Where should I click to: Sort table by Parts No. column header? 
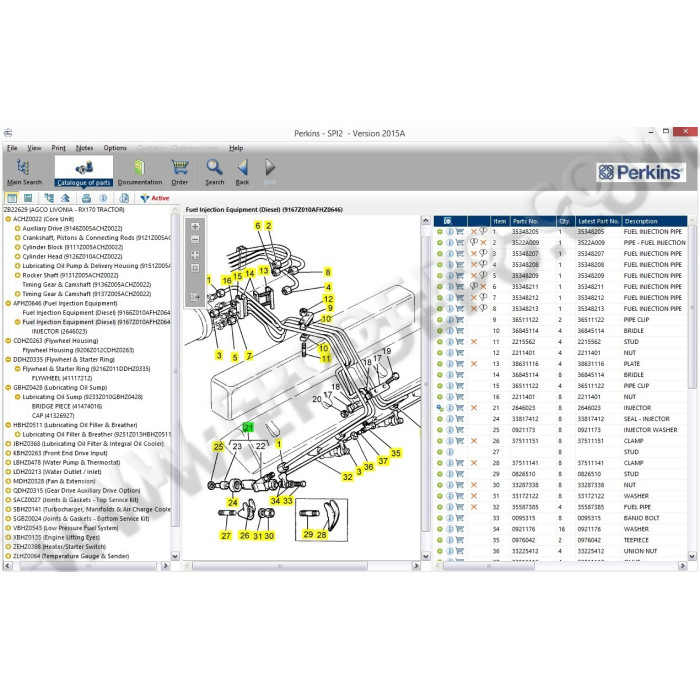[533, 221]
